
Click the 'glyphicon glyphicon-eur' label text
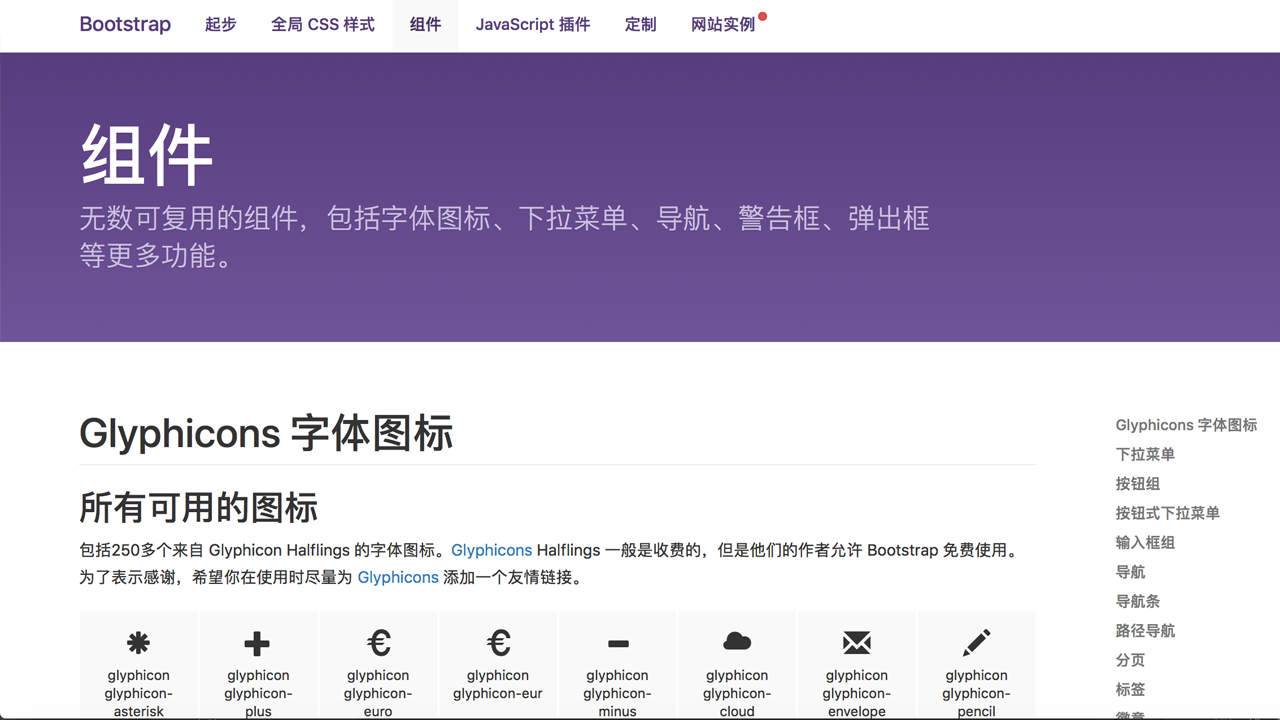498,684
